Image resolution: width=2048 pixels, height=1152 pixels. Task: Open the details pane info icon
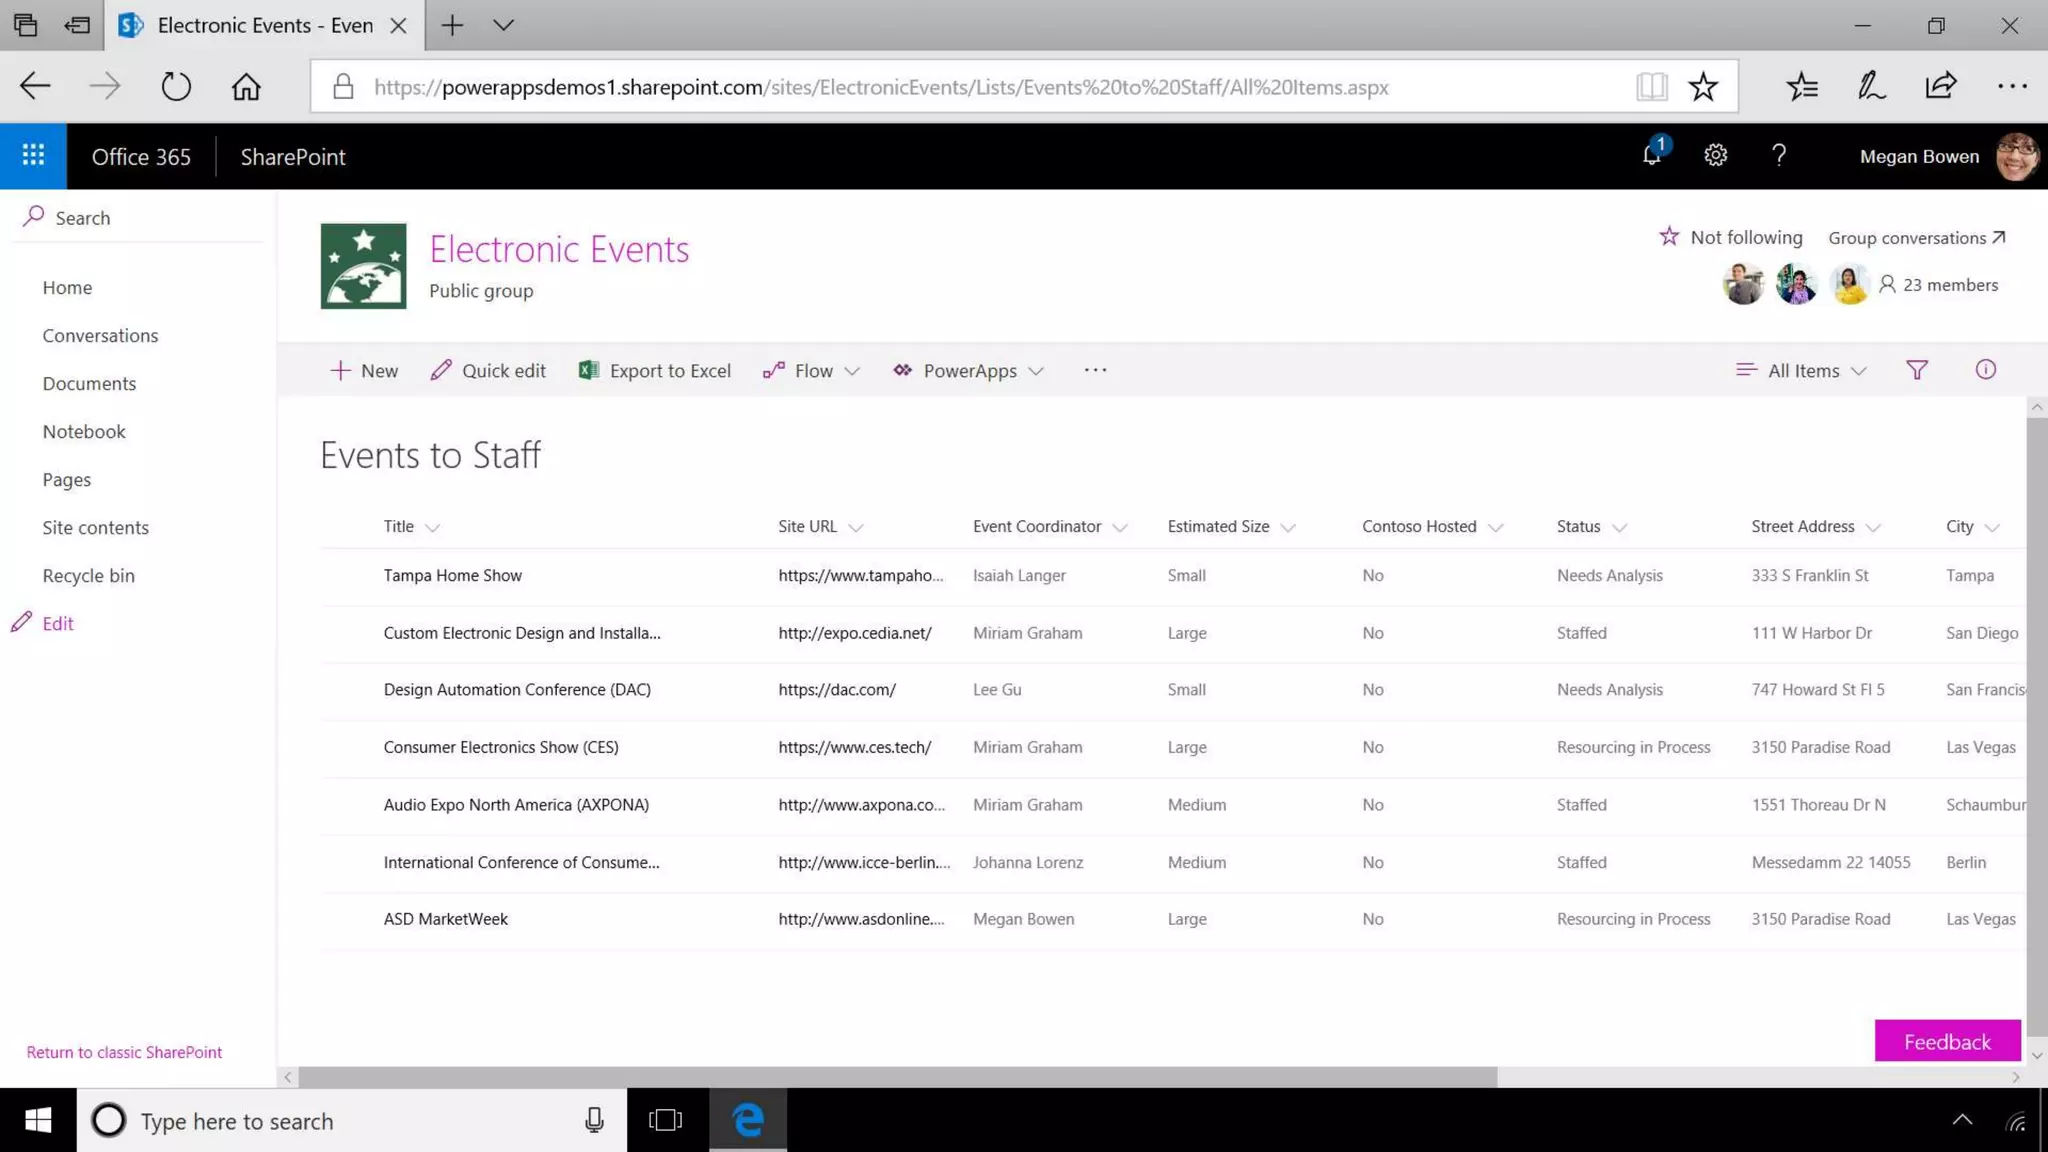click(1985, 370)
